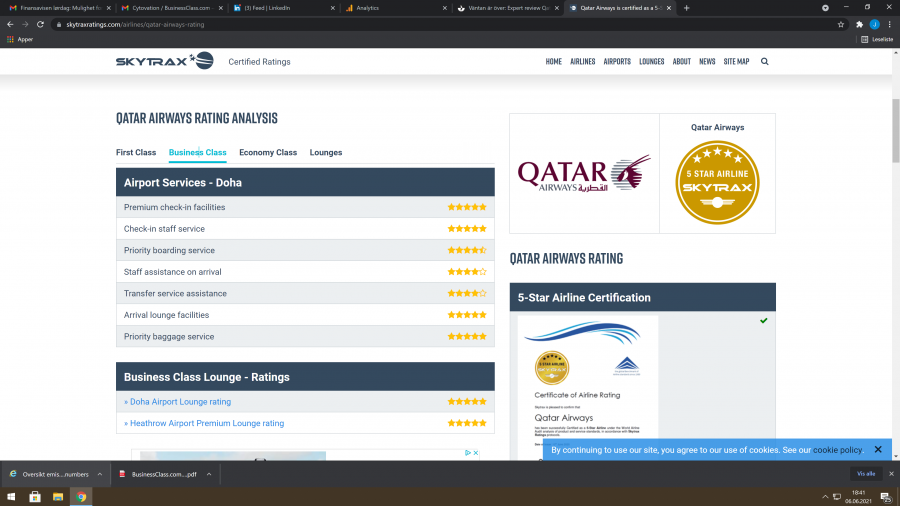Click the Skytrax logo

tap(165, 61)
